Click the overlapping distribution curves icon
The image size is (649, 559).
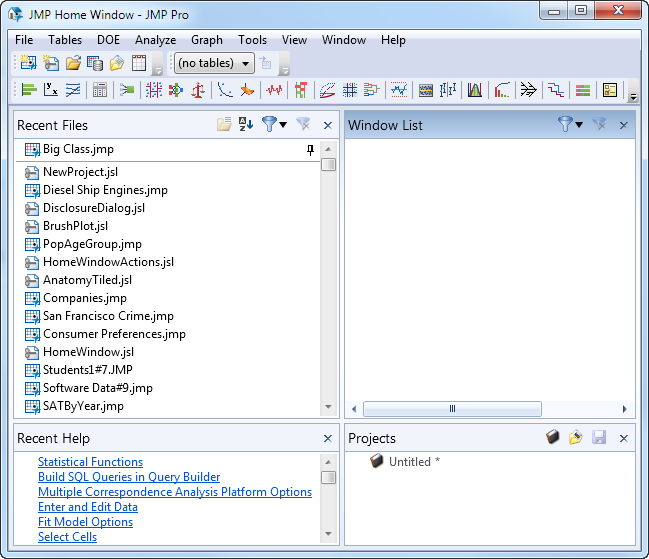[475, 89]
